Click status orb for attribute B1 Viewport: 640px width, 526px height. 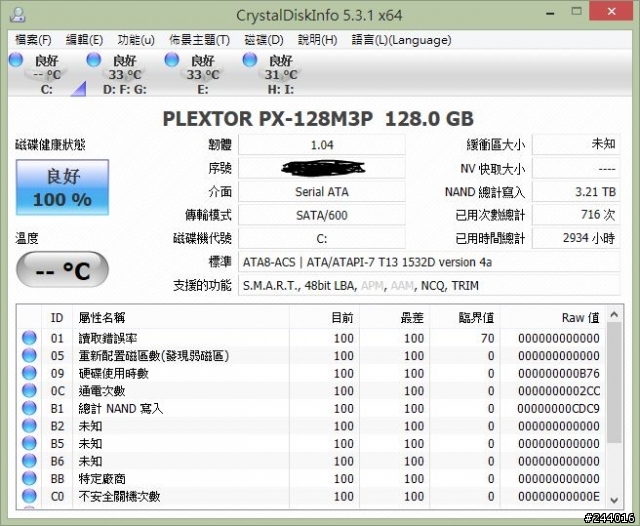point(29,408)
